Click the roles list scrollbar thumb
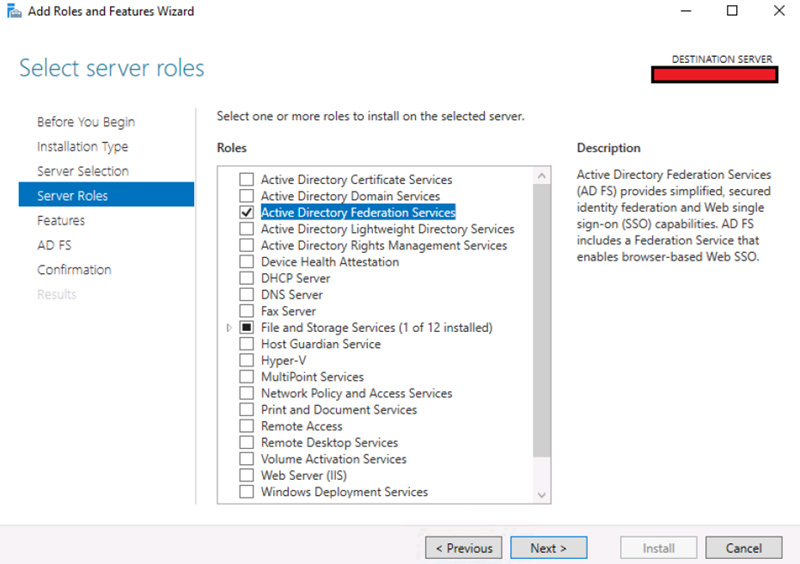800x564 pixels. tap(542, 321)
